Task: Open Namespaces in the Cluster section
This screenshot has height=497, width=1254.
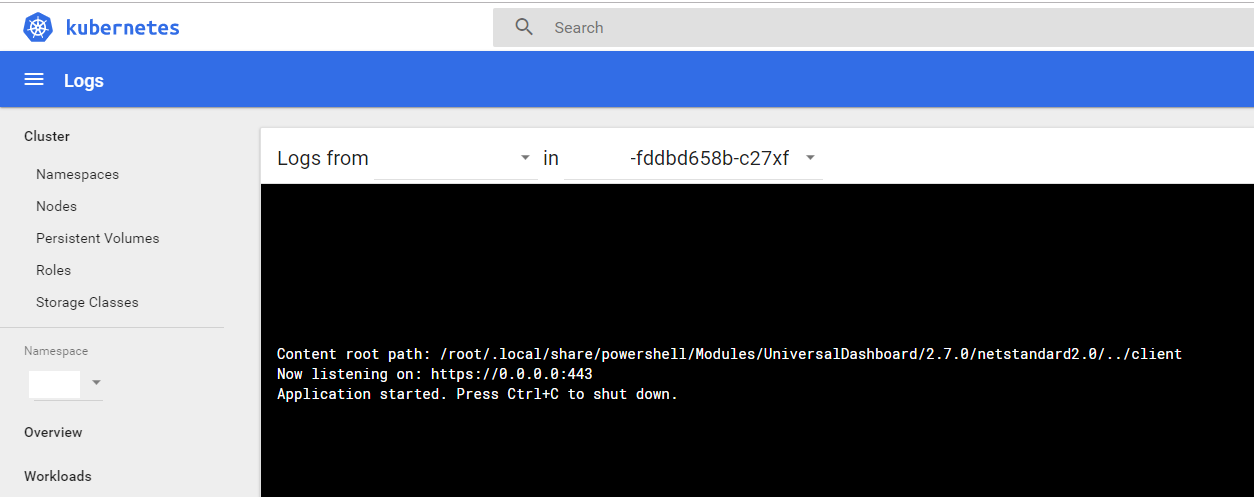Action: coord(77,174)
